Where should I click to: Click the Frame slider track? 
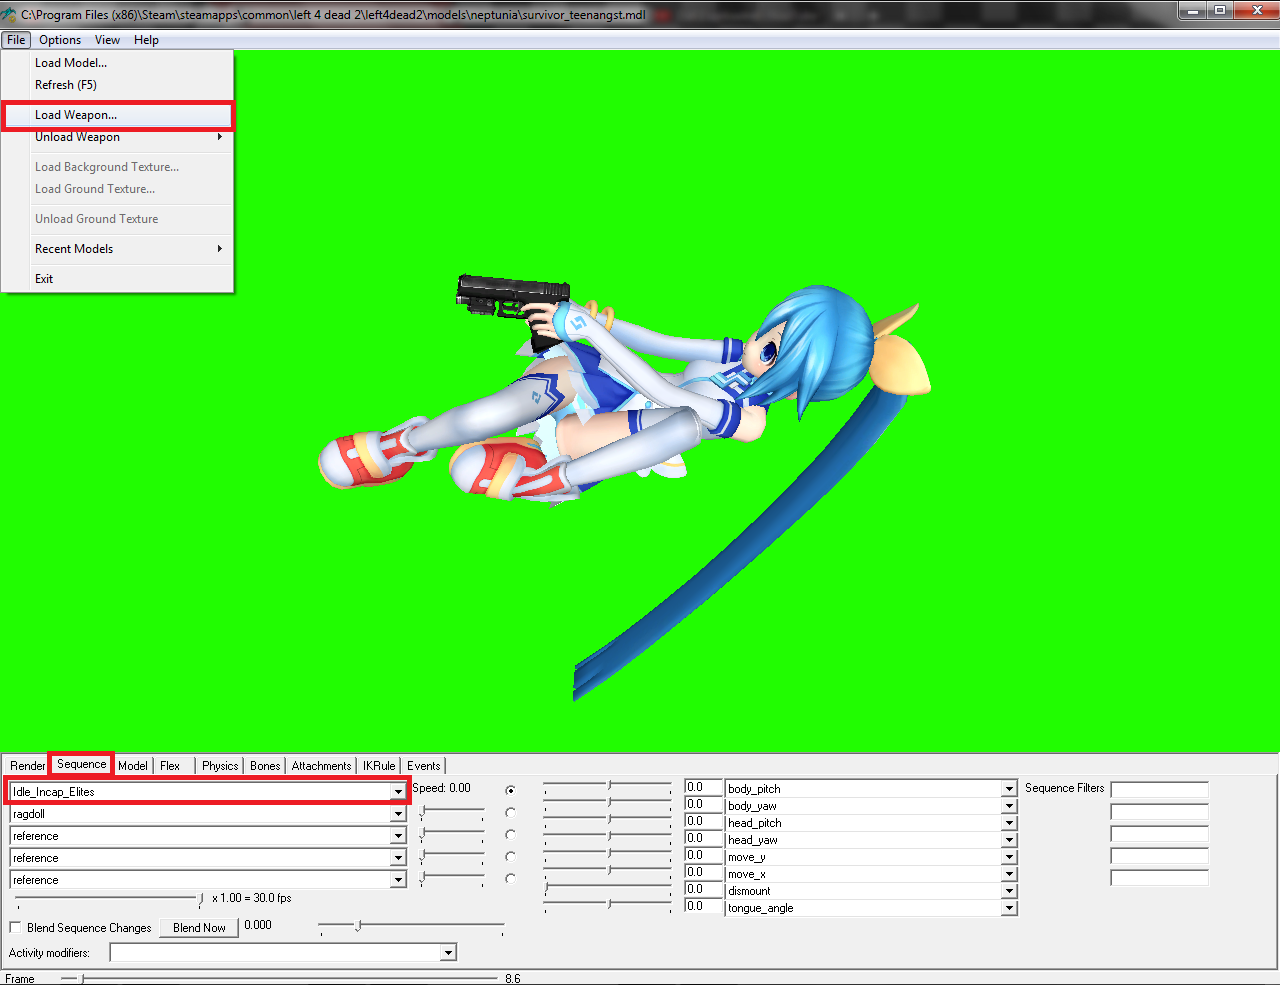279,978
